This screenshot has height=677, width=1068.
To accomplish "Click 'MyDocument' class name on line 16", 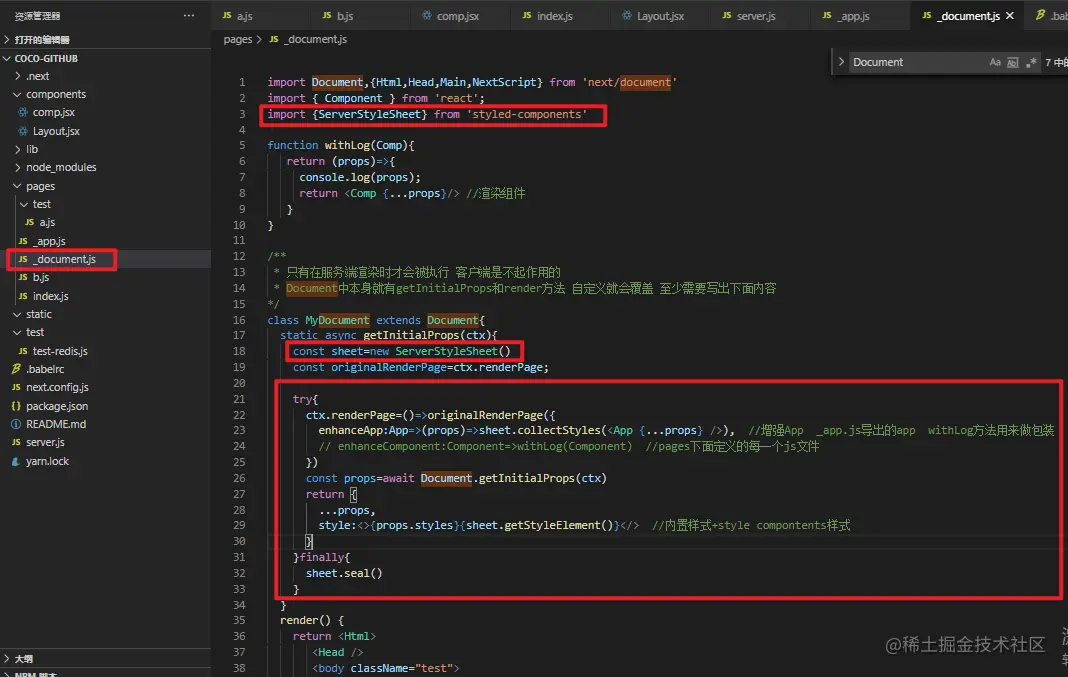I will (x=337, y=320).
